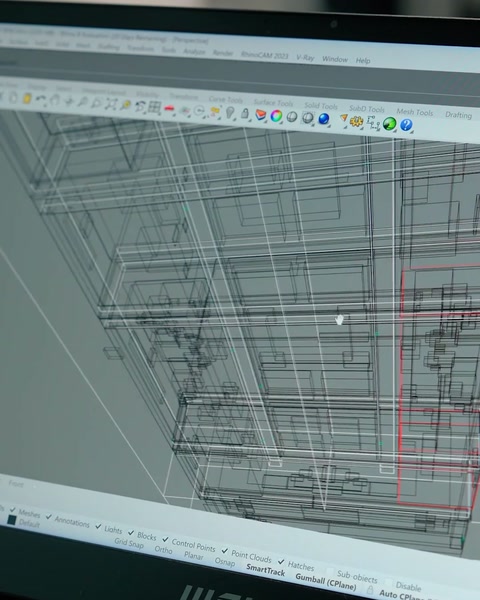The width and height of the screenshot is (480, 600).
Task: Switch to the Drafting tab
Action: (458, 115)
